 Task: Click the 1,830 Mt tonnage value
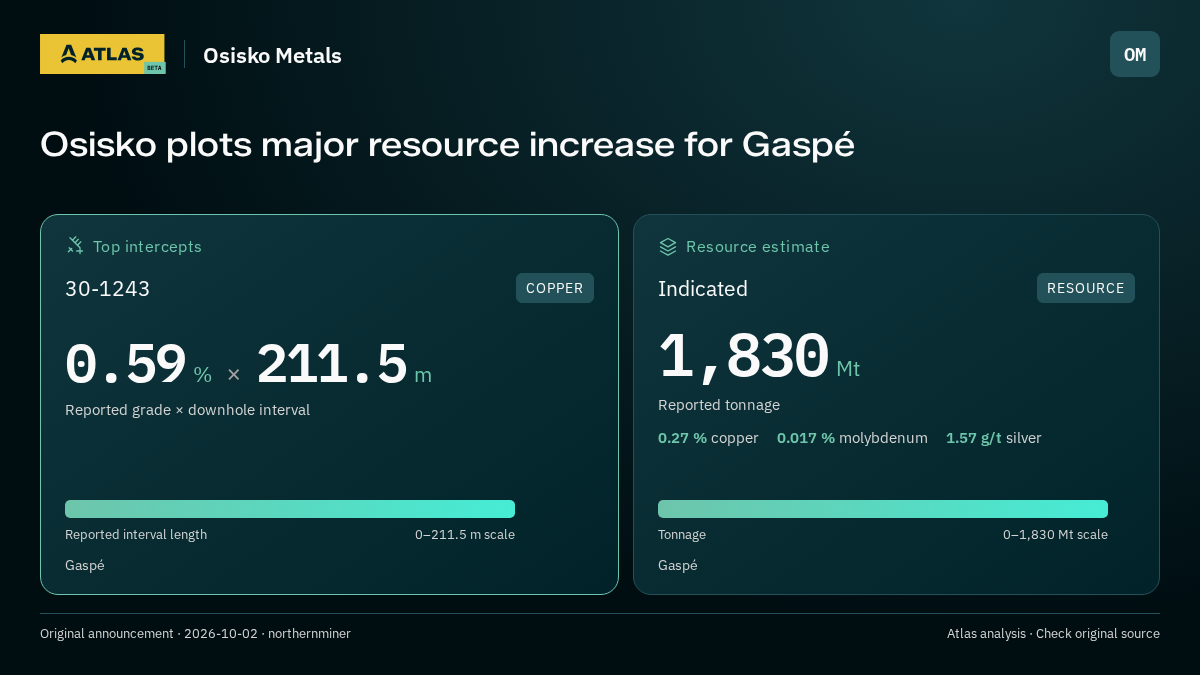pos(759,357)
